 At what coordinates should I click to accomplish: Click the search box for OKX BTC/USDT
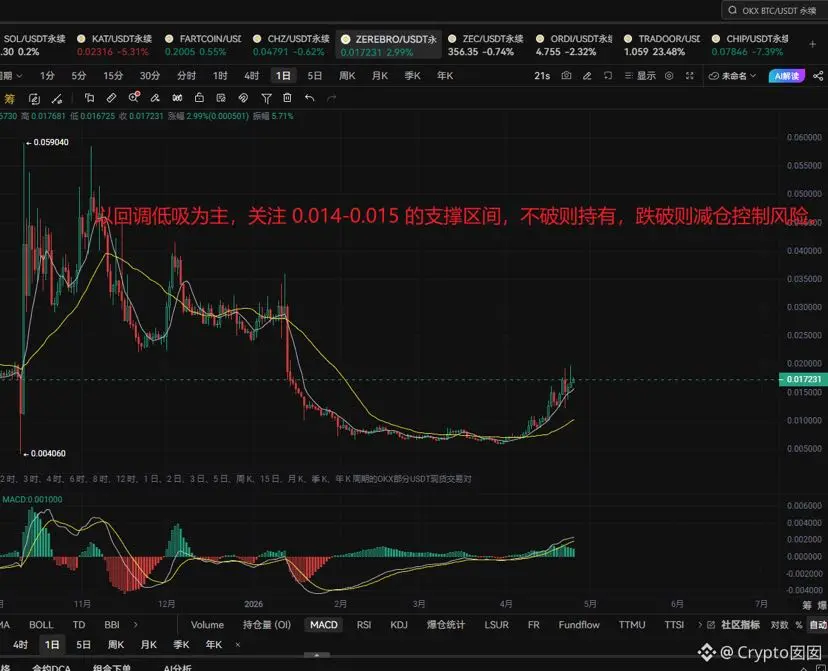pyautogui.click(x=774, y=10)
